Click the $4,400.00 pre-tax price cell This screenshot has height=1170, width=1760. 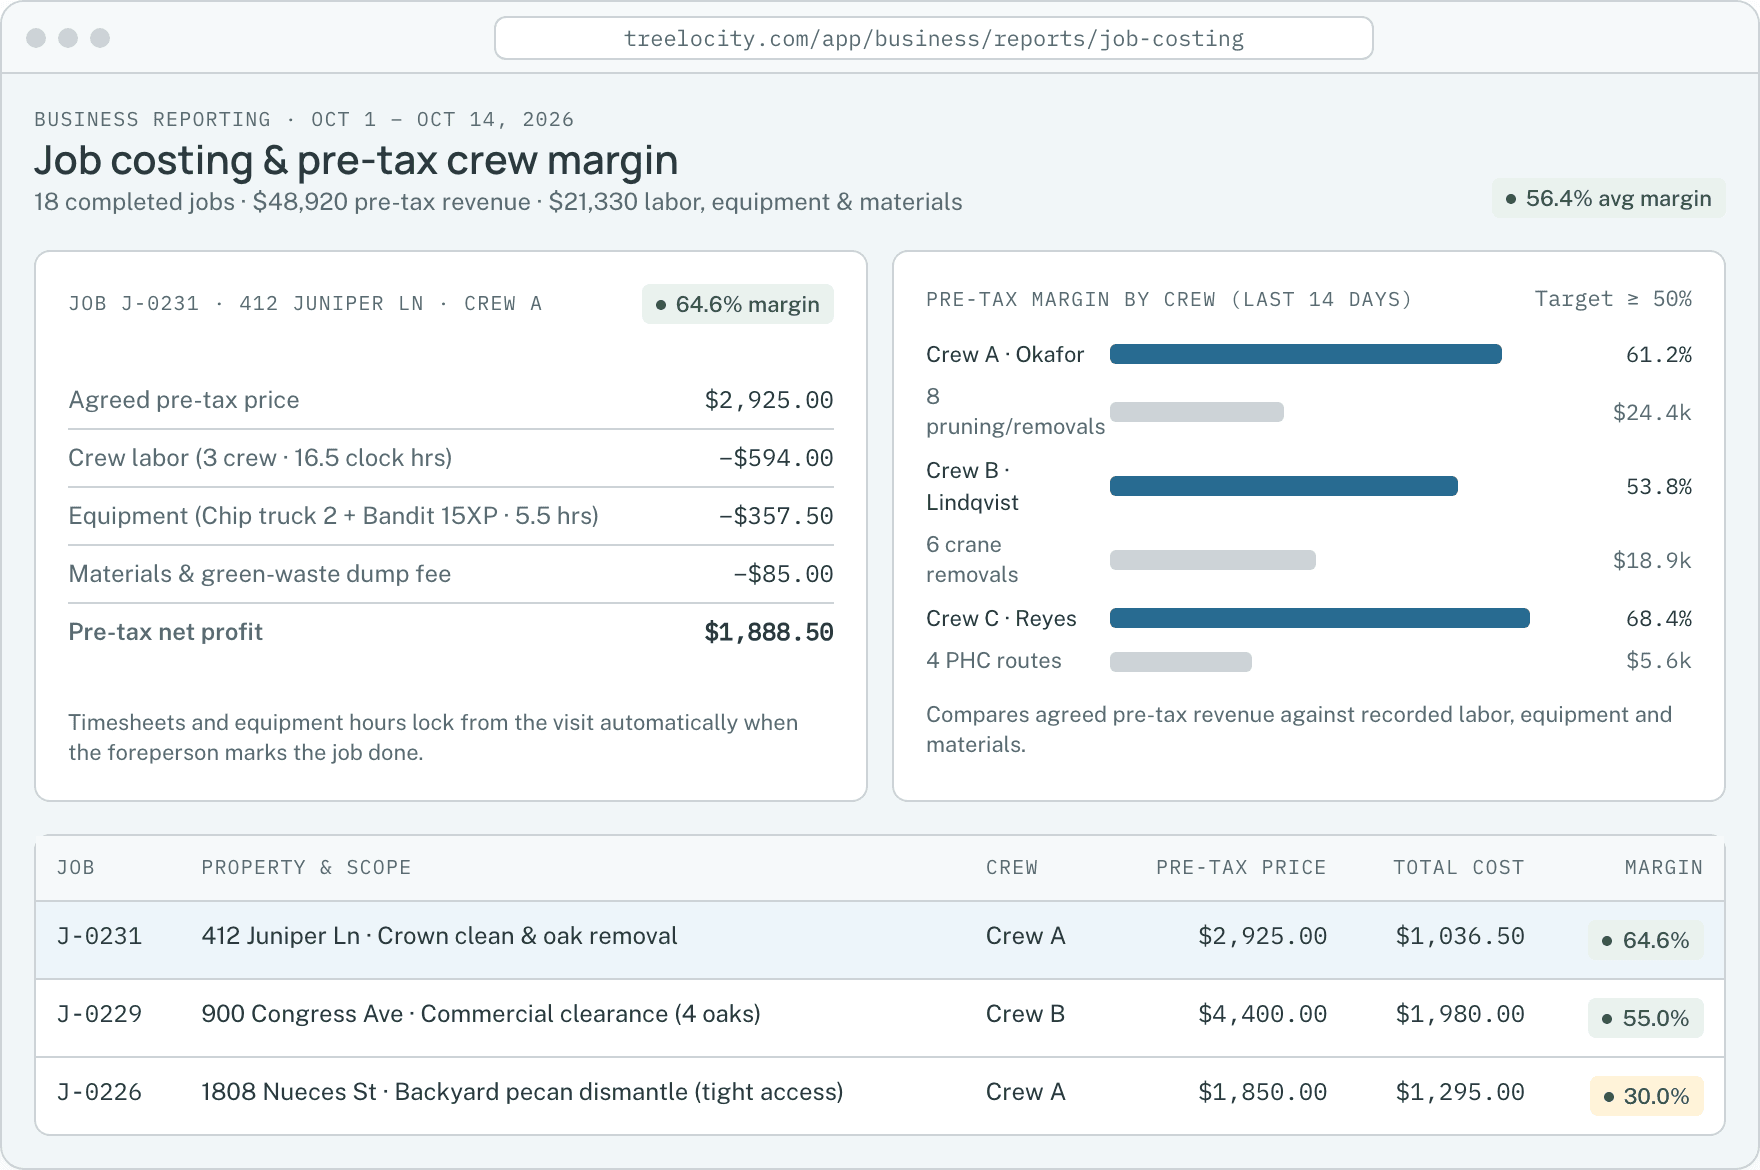click(x=1262, y=1014)
